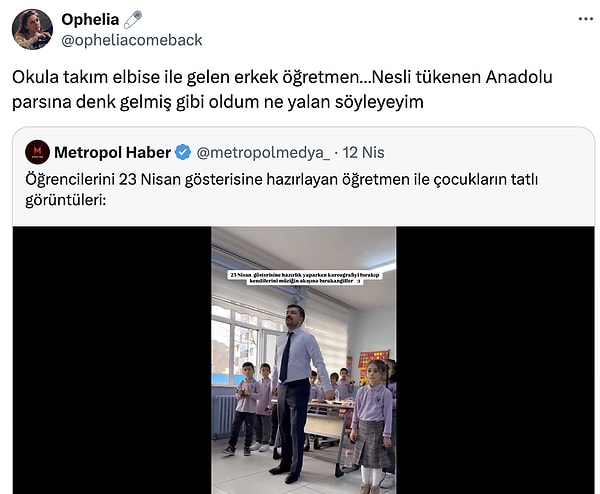The height and width of the screenshot is (494, 600).
Task: Open the Ophelia display name link
Action: [x=90, y=20]
